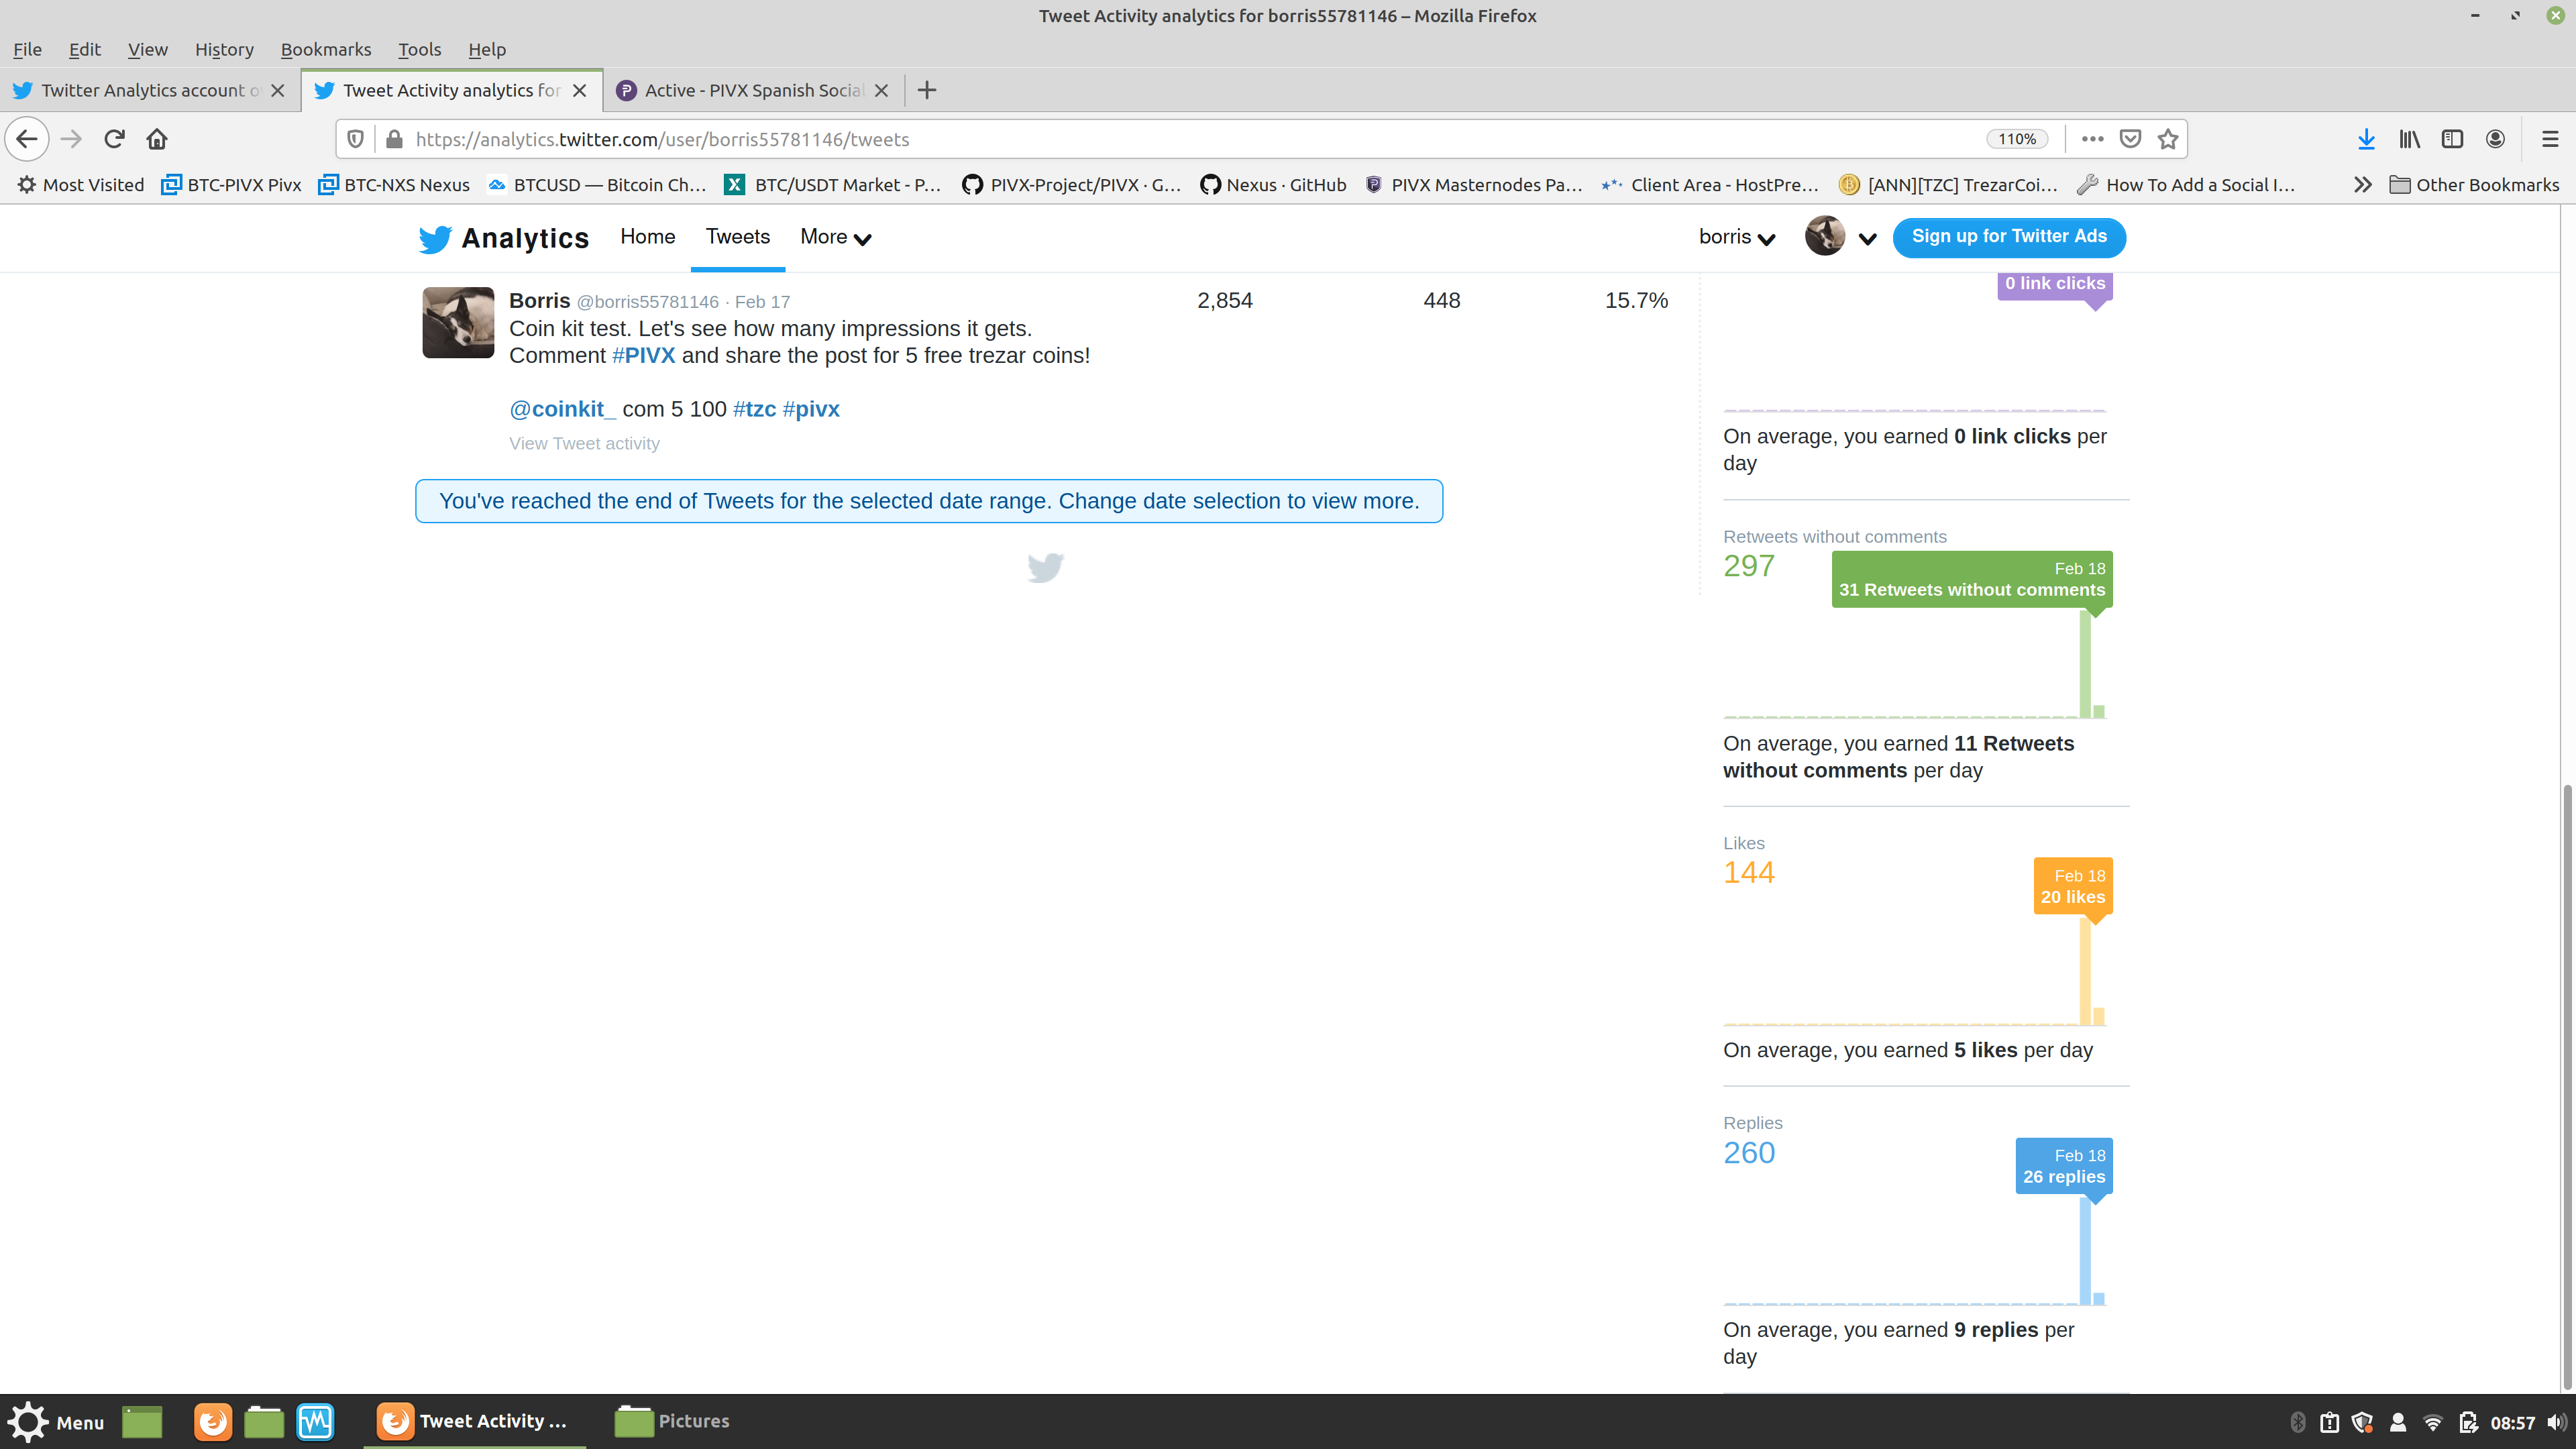
Task: Launch Firefox from the taskbar launcher
Action: (x=212, y=1421)
